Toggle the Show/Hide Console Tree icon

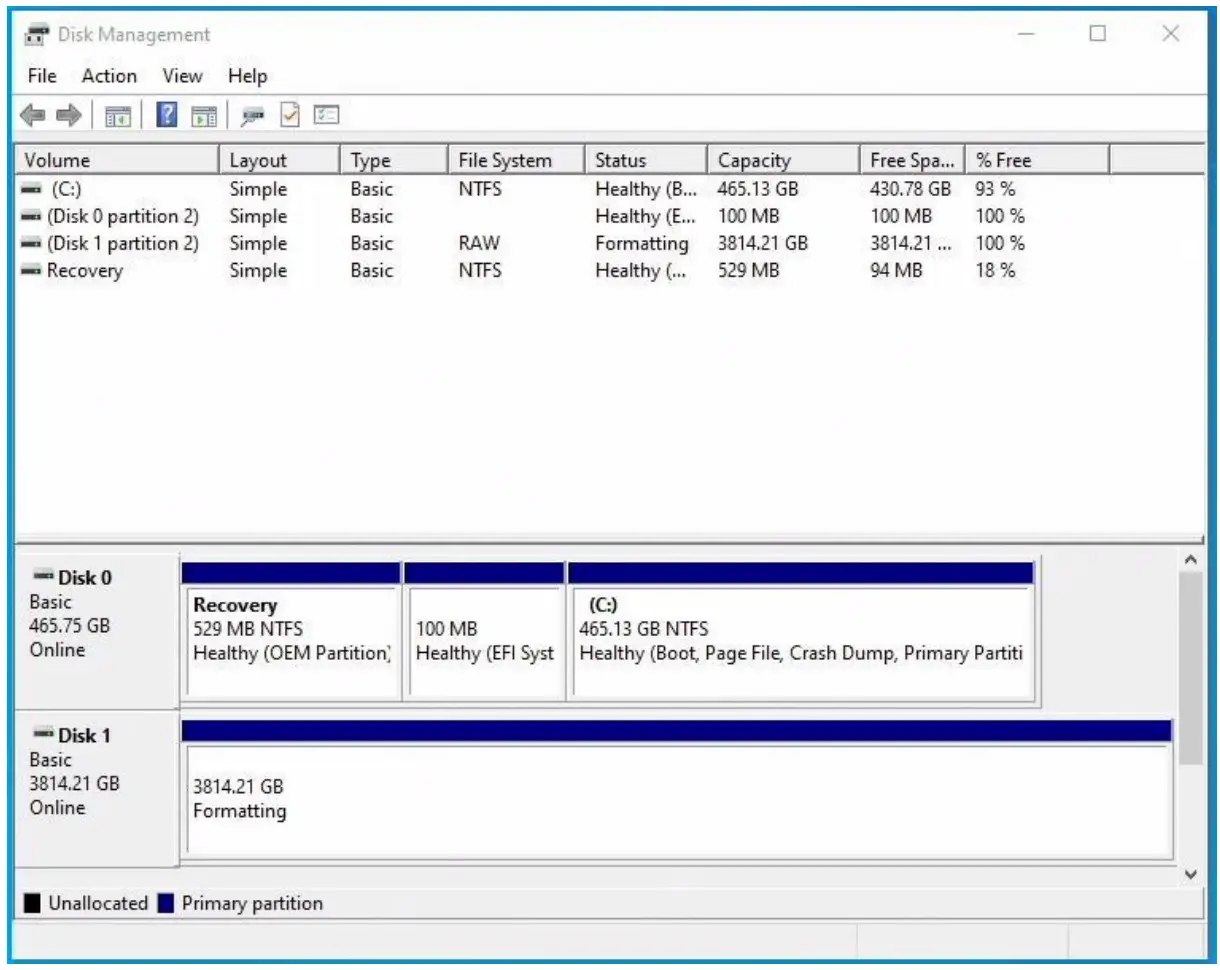click(x=118, y=113)
